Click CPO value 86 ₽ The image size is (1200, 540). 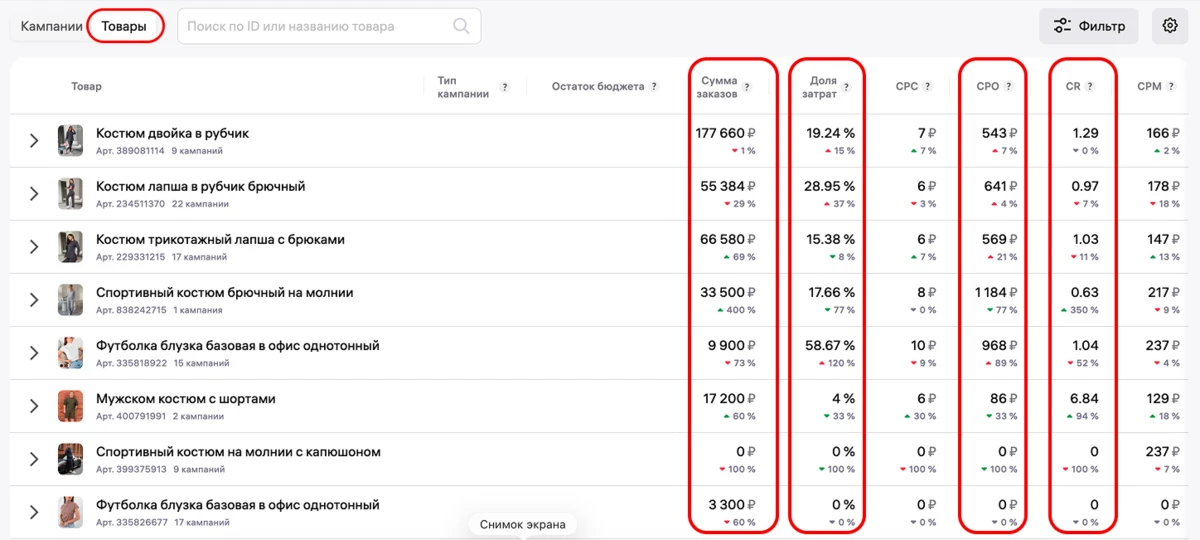coord(1002,398)
